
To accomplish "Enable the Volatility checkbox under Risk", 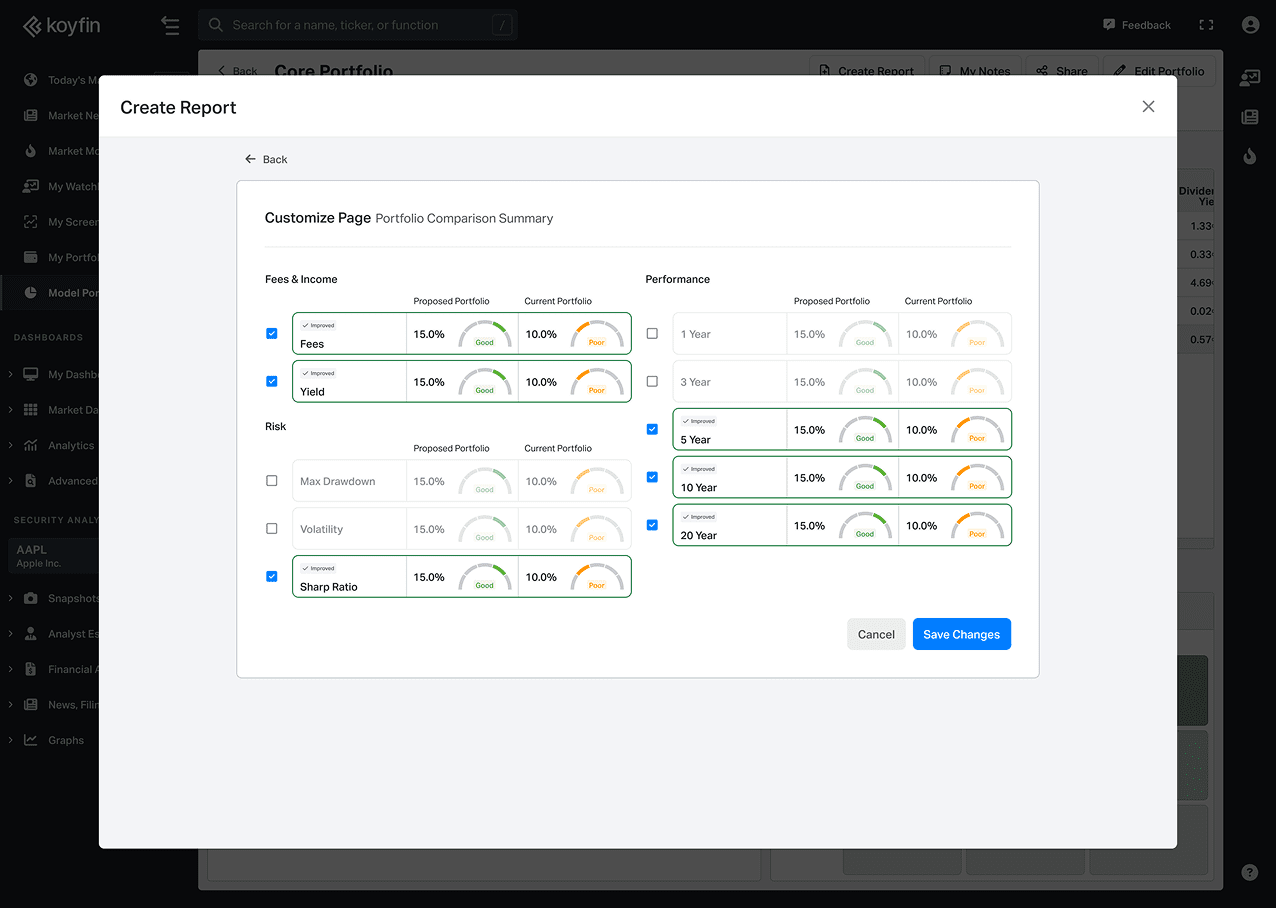I will [271, 528].
